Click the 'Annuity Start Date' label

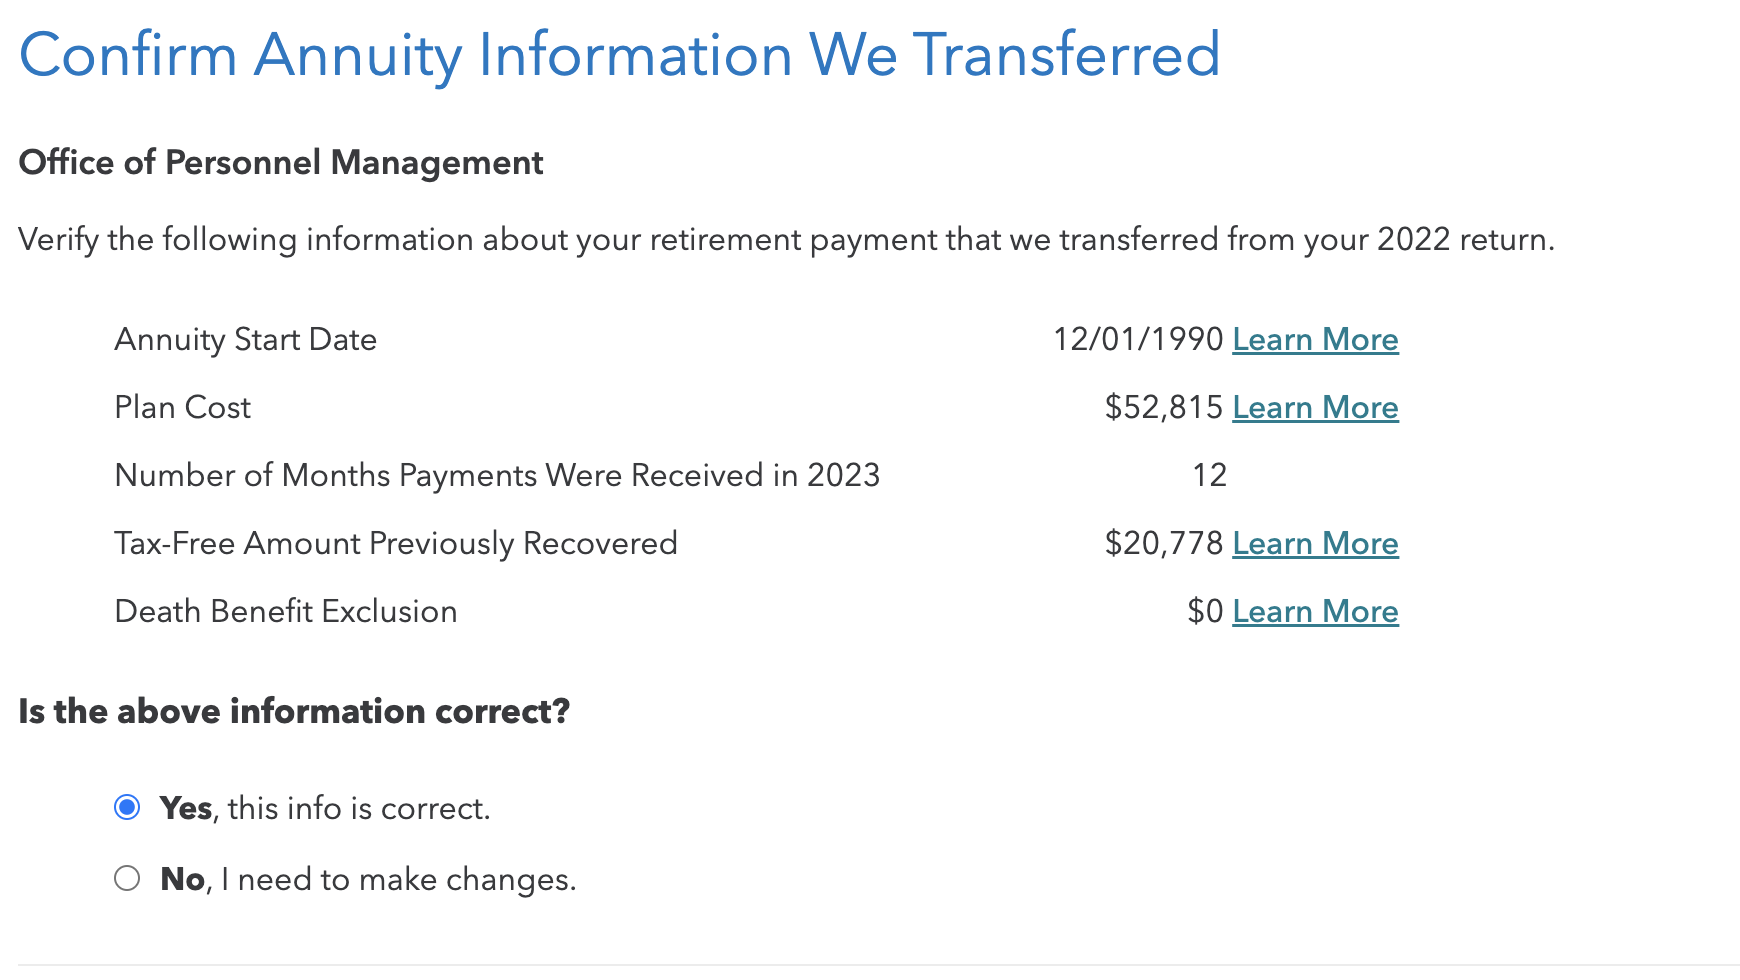(246, 340)
